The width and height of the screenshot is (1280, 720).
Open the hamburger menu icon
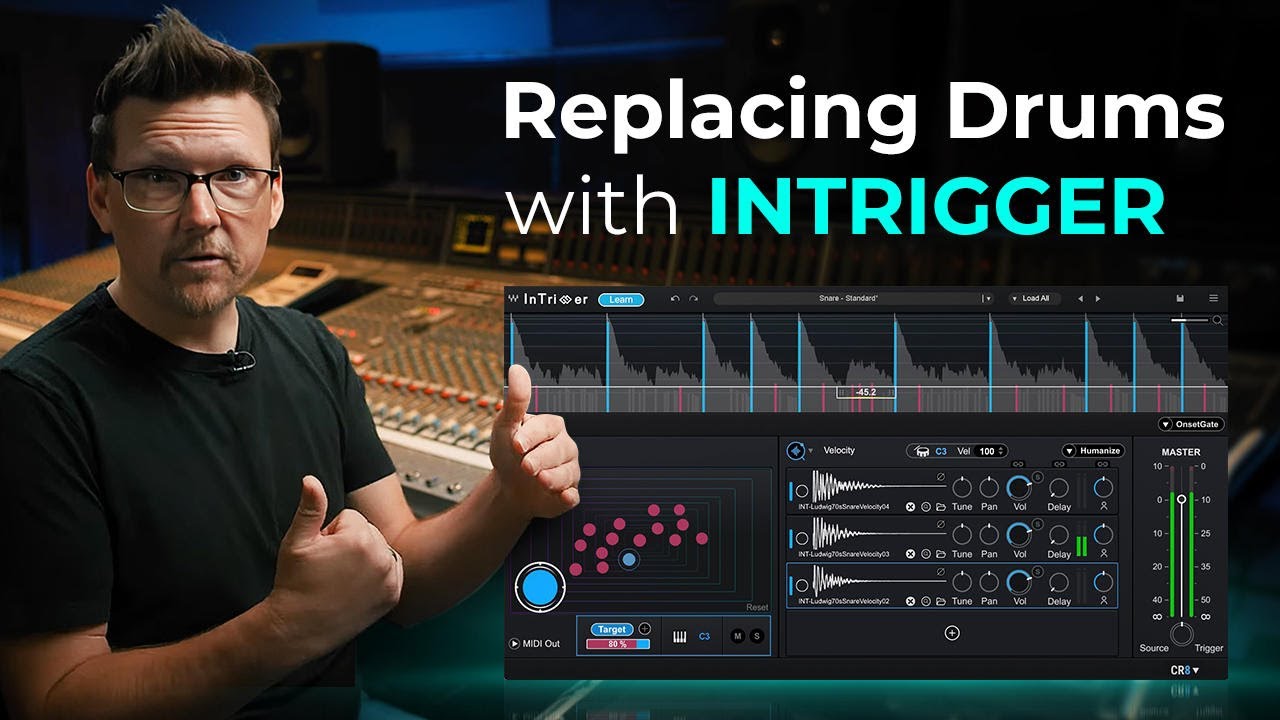point(1214,299)
